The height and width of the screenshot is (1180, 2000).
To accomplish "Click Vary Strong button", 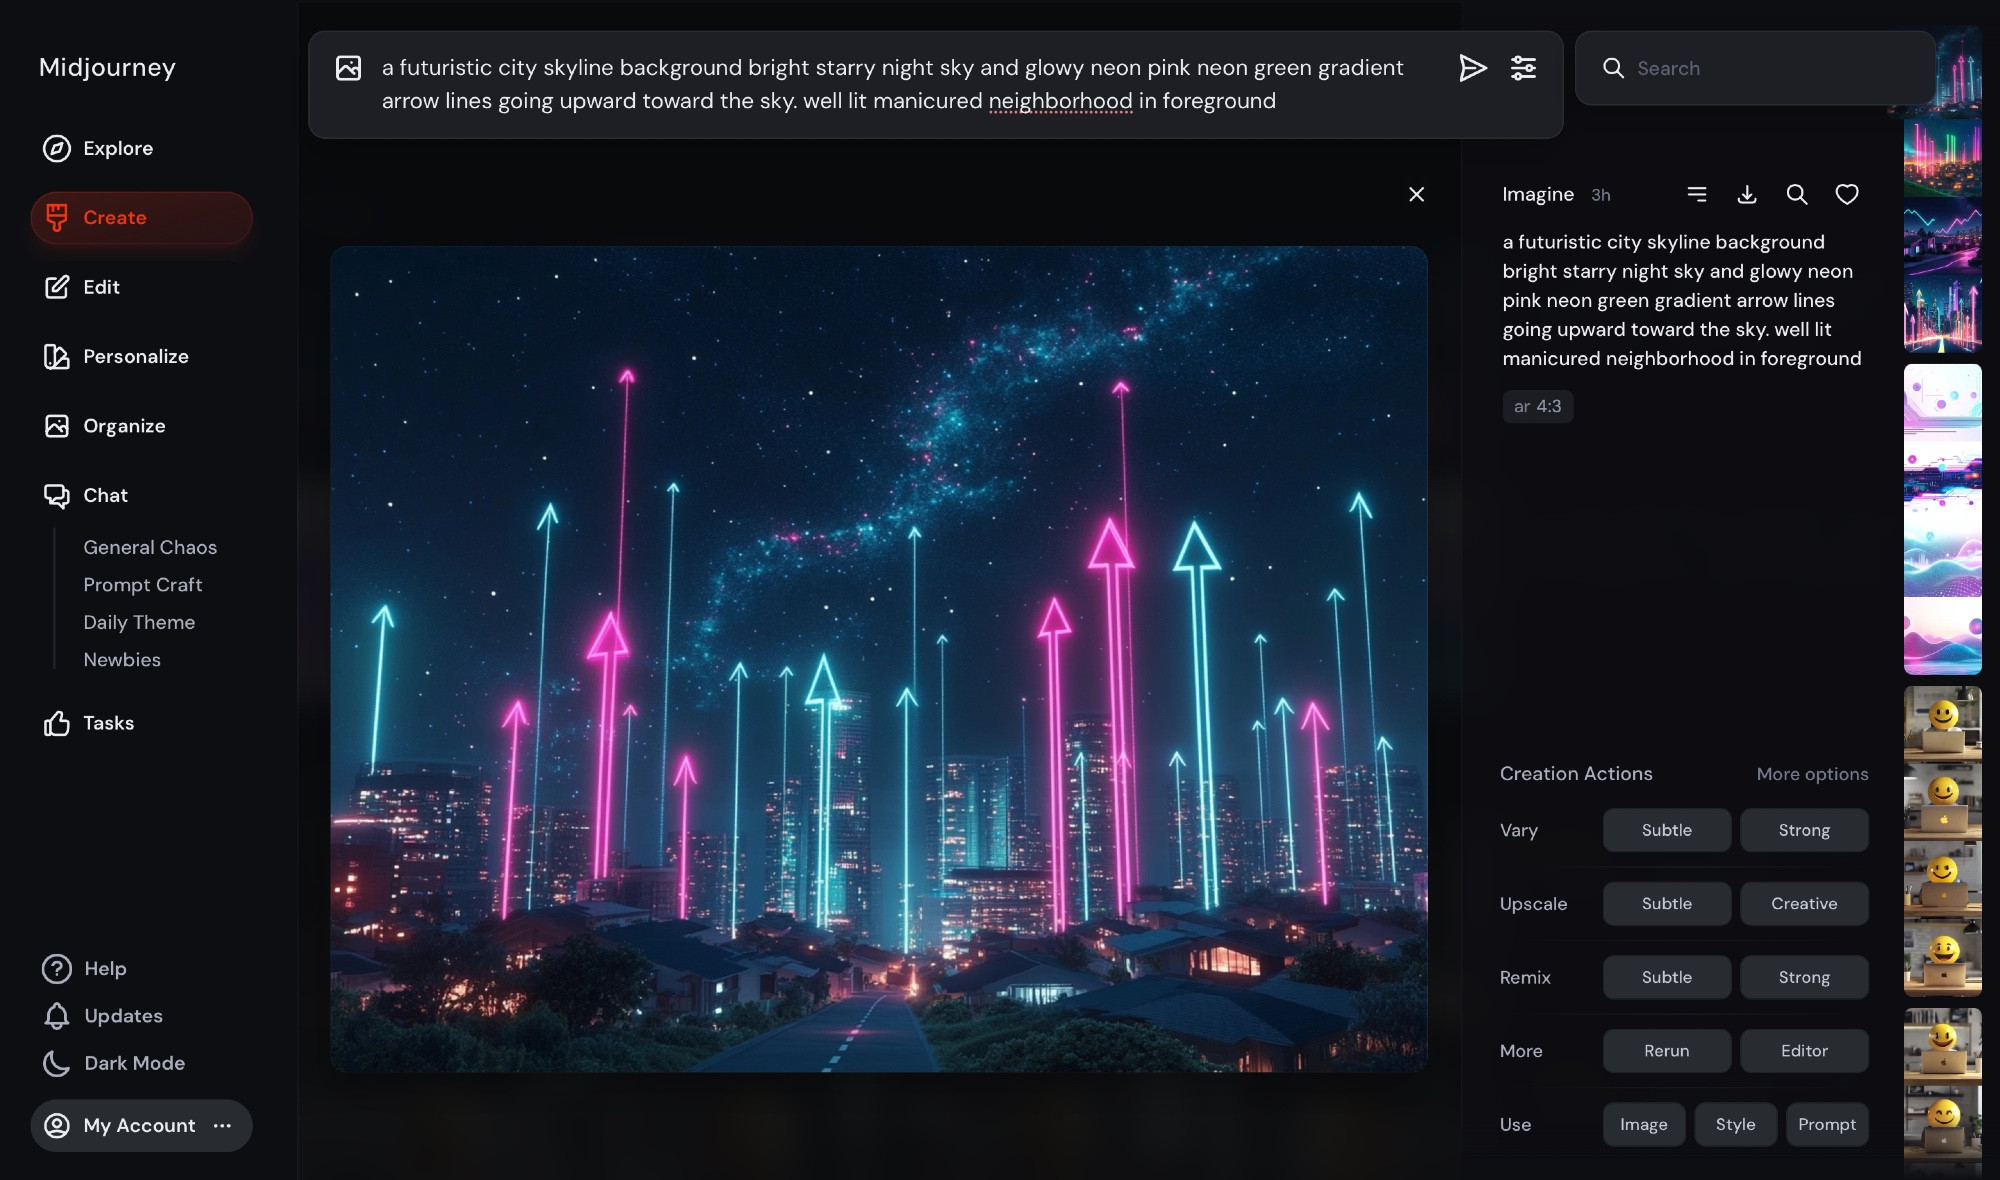I will point(1804,830).
